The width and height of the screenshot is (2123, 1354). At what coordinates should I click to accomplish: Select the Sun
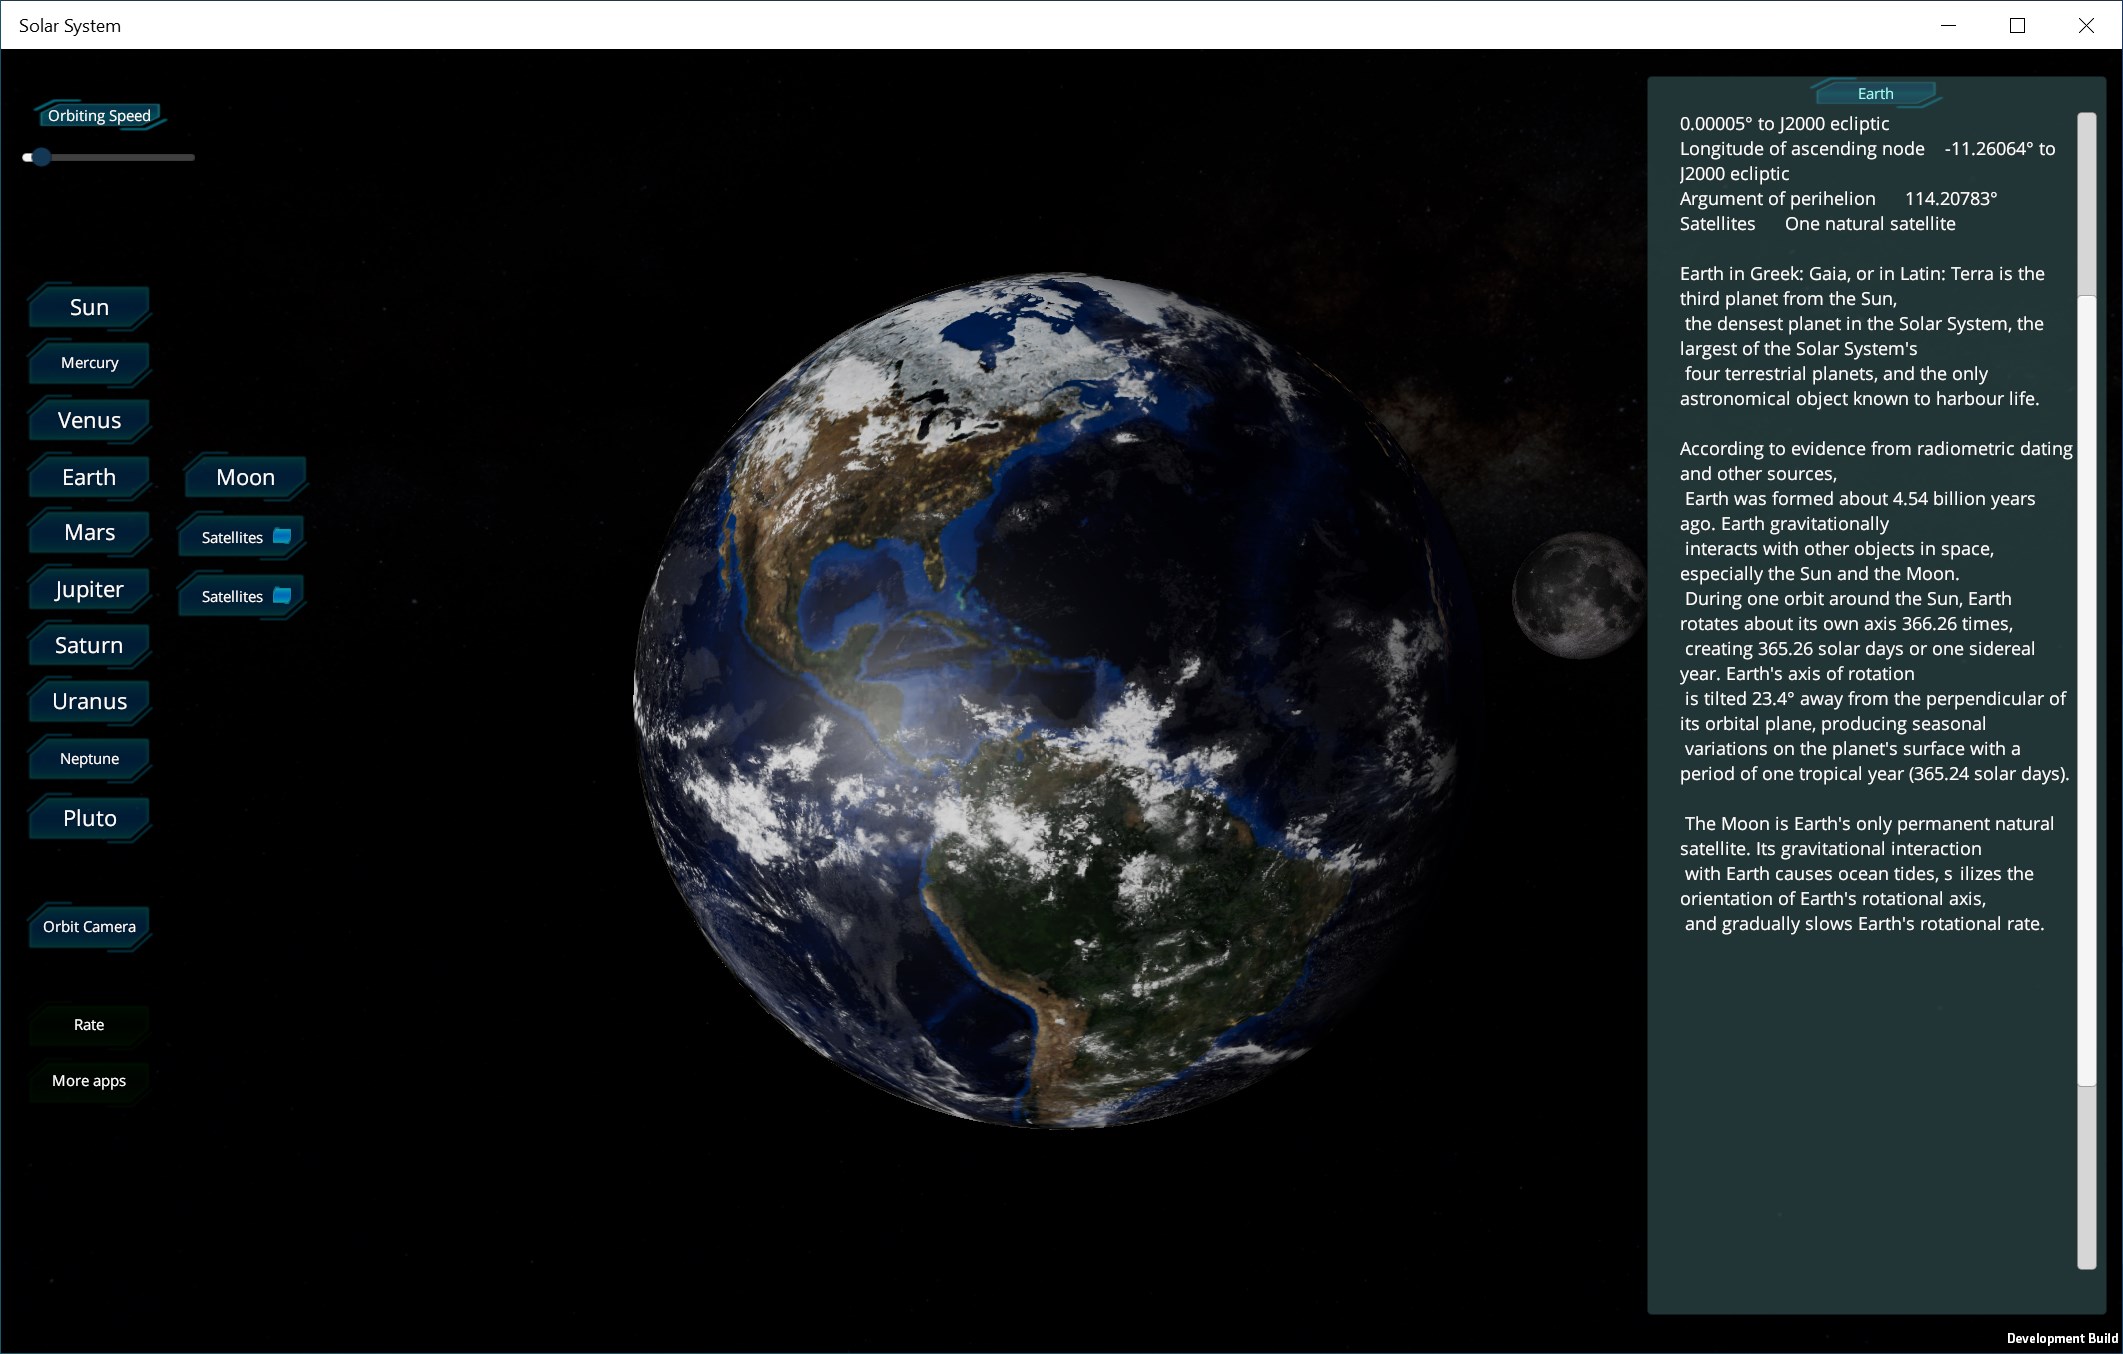(x=89, y=307)
